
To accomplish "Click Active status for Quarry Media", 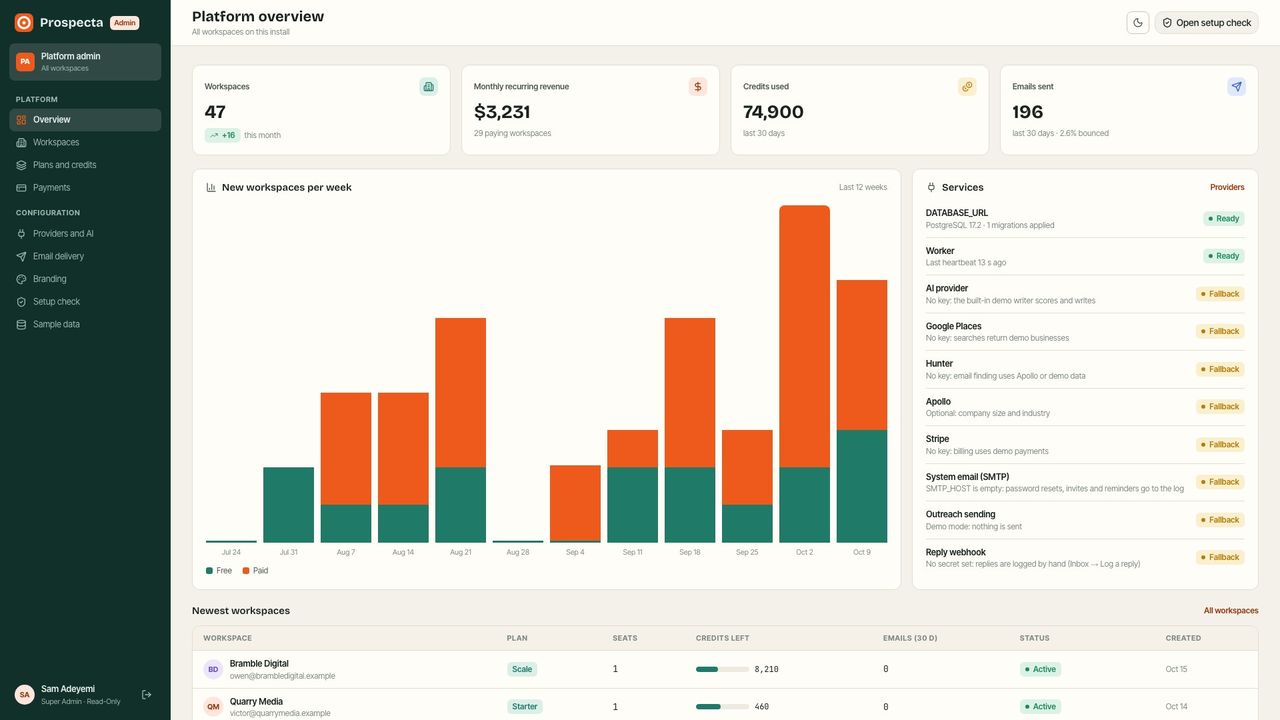I will click(1040, 706).
